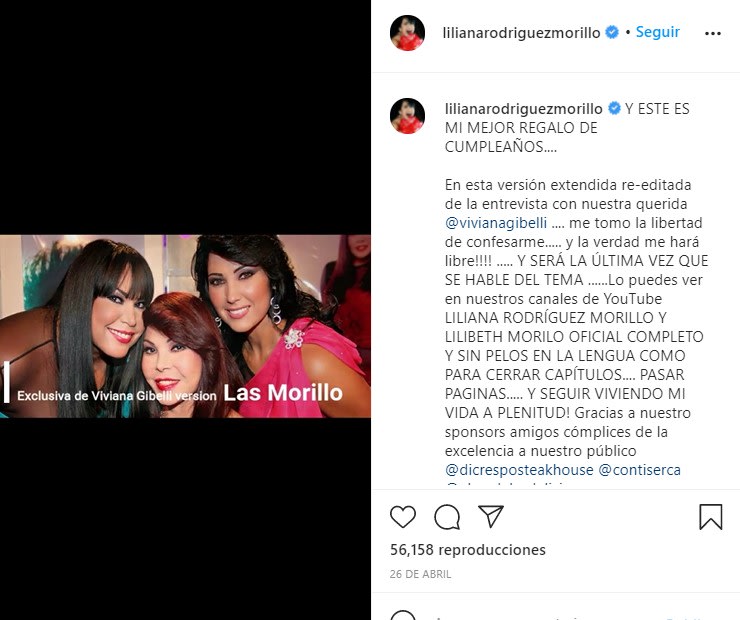Viewport: 740px width, 620px height.
Task: Open the three-dot more options menu
Action: coord(713,33)
